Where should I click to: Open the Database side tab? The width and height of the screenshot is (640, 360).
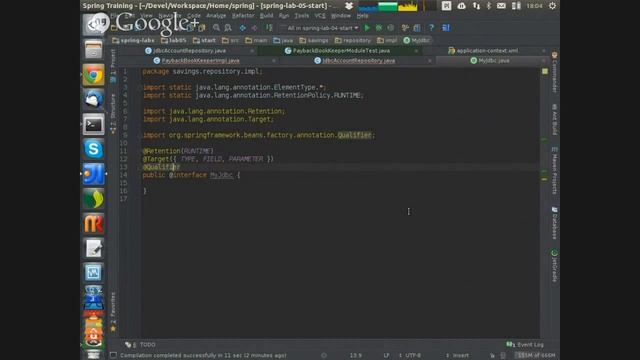[554, 223]
